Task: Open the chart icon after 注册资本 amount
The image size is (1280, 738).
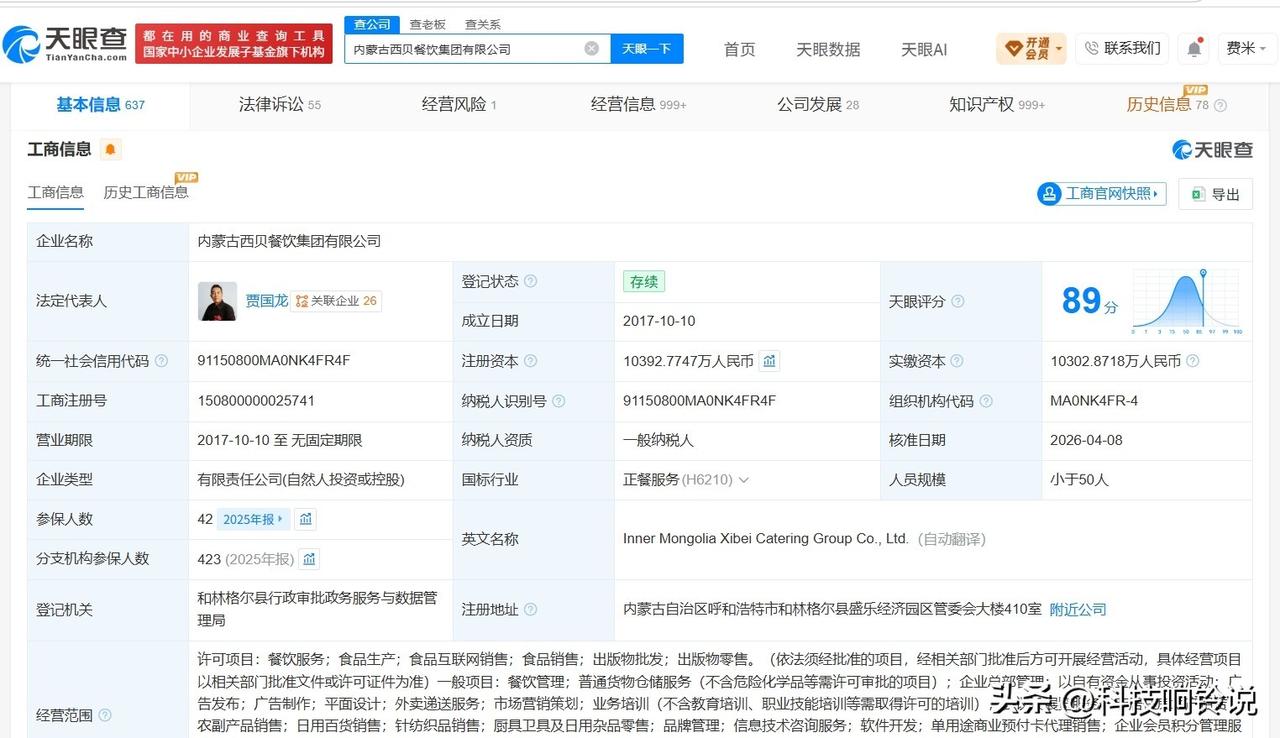Action: pos(769,361)
